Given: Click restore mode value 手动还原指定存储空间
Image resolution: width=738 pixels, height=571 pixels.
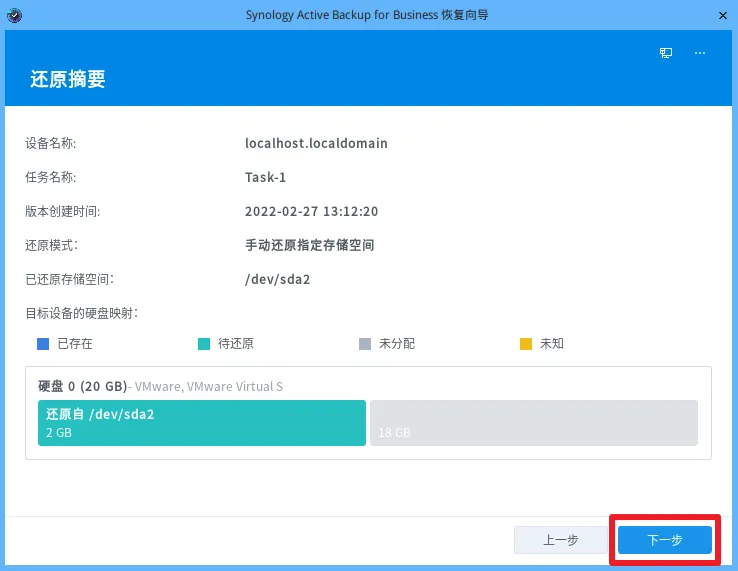Looking at the screenshot, I should click(x=310, y=245).
